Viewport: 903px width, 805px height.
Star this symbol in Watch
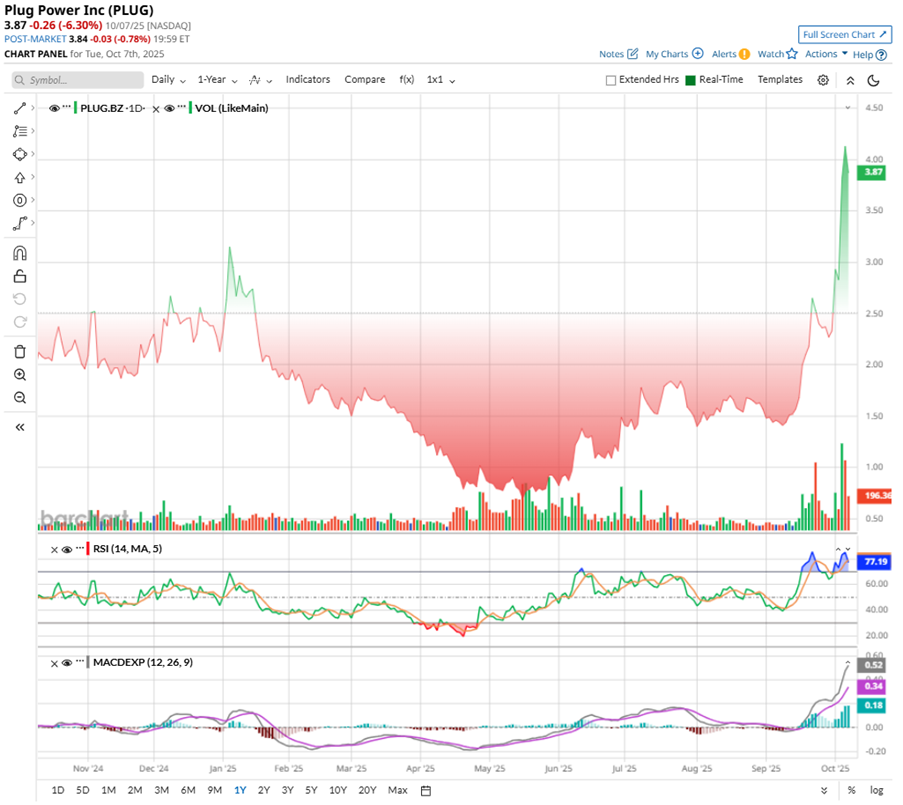(792, 54)
